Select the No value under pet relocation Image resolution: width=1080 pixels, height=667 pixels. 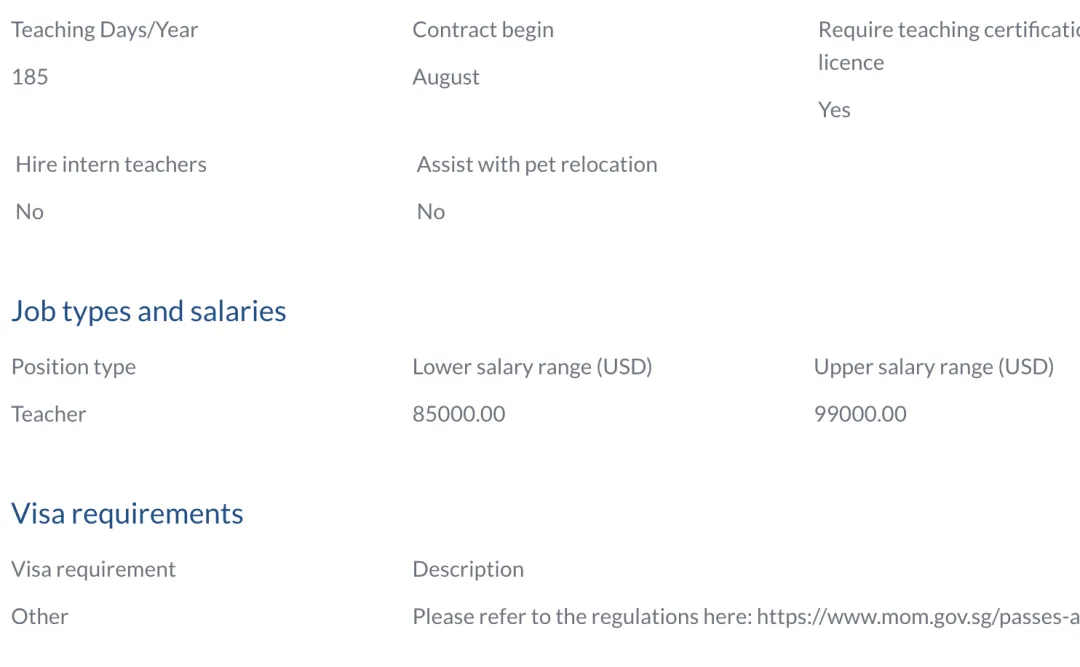431,212
